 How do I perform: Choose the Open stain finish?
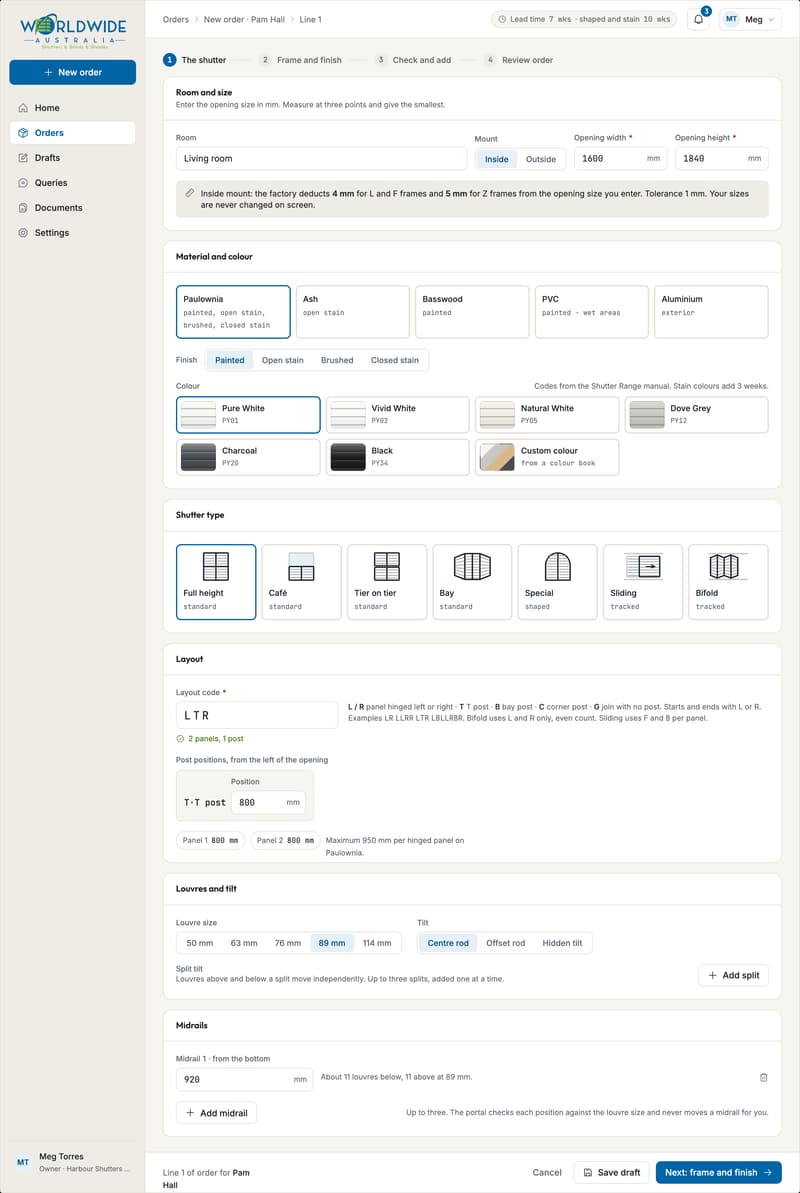[x=282, y=360]
